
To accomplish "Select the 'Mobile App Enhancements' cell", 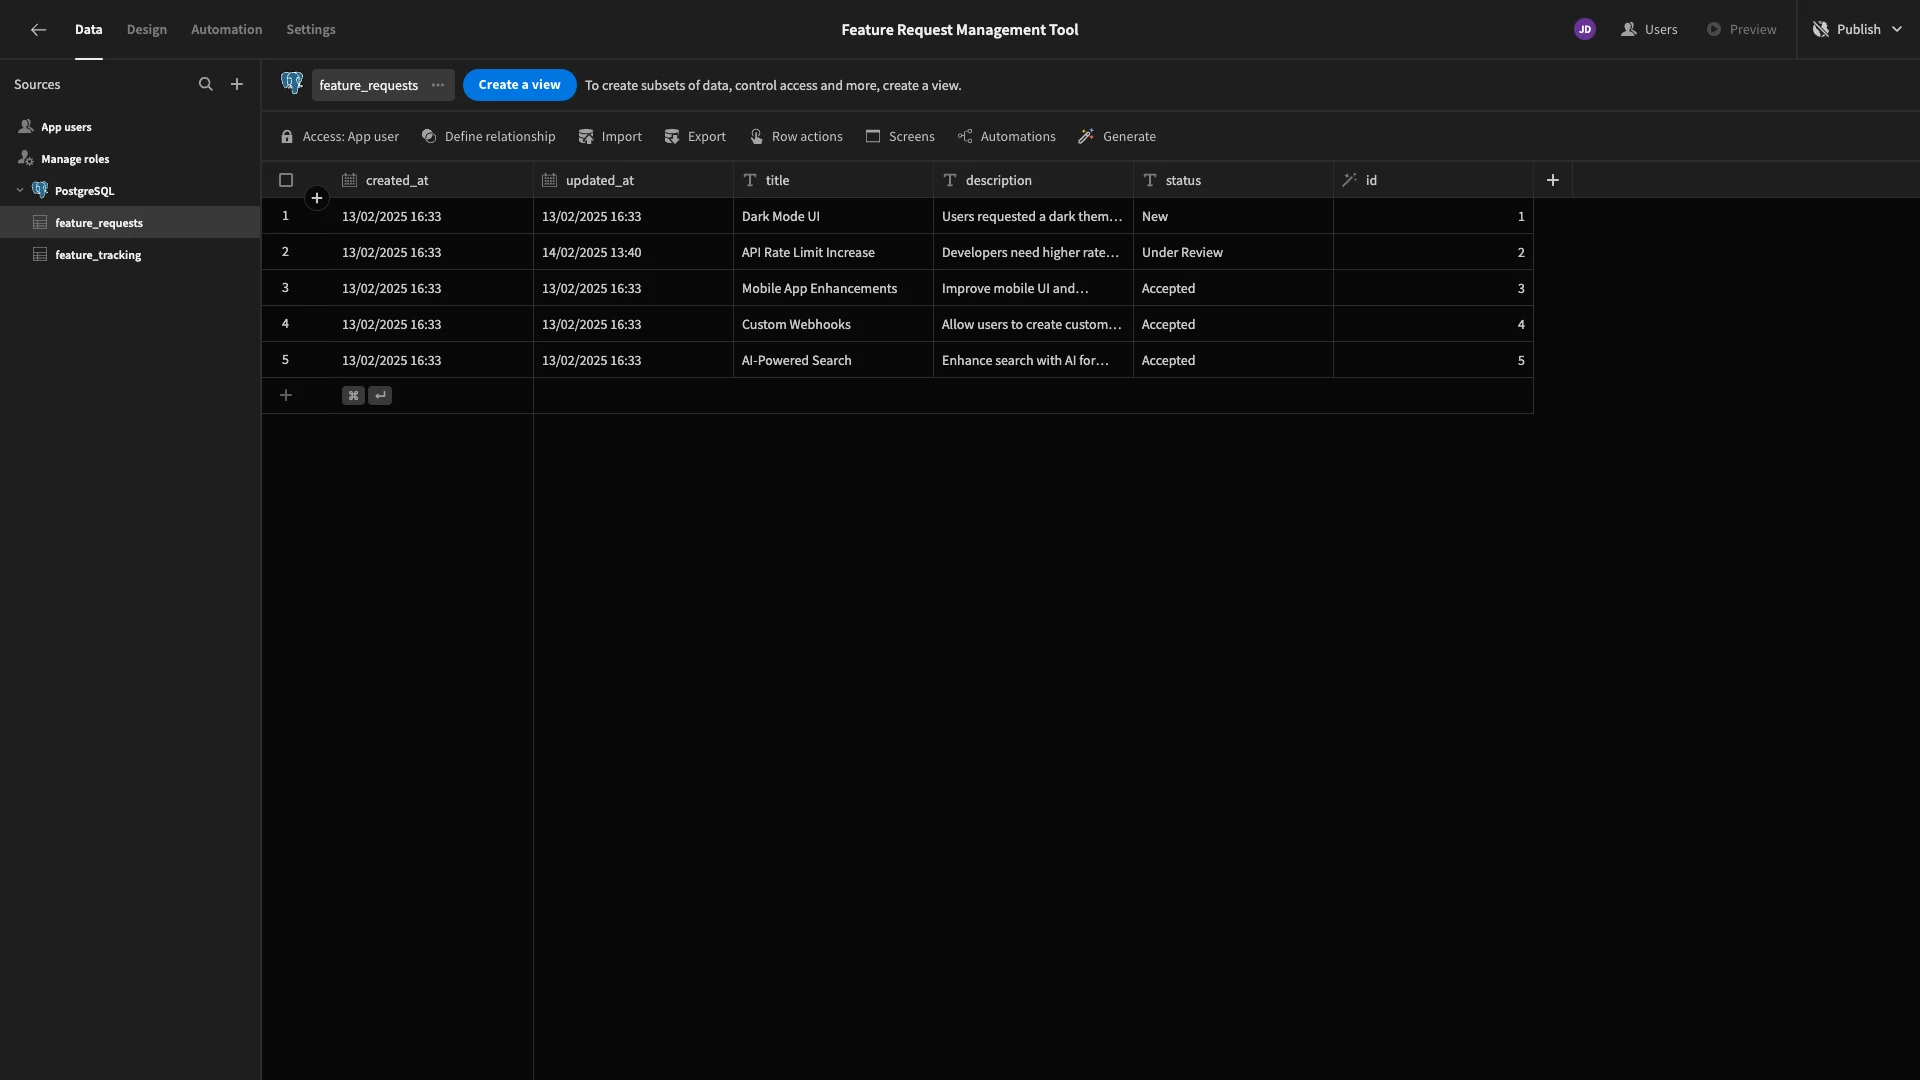I will [833, 288].
